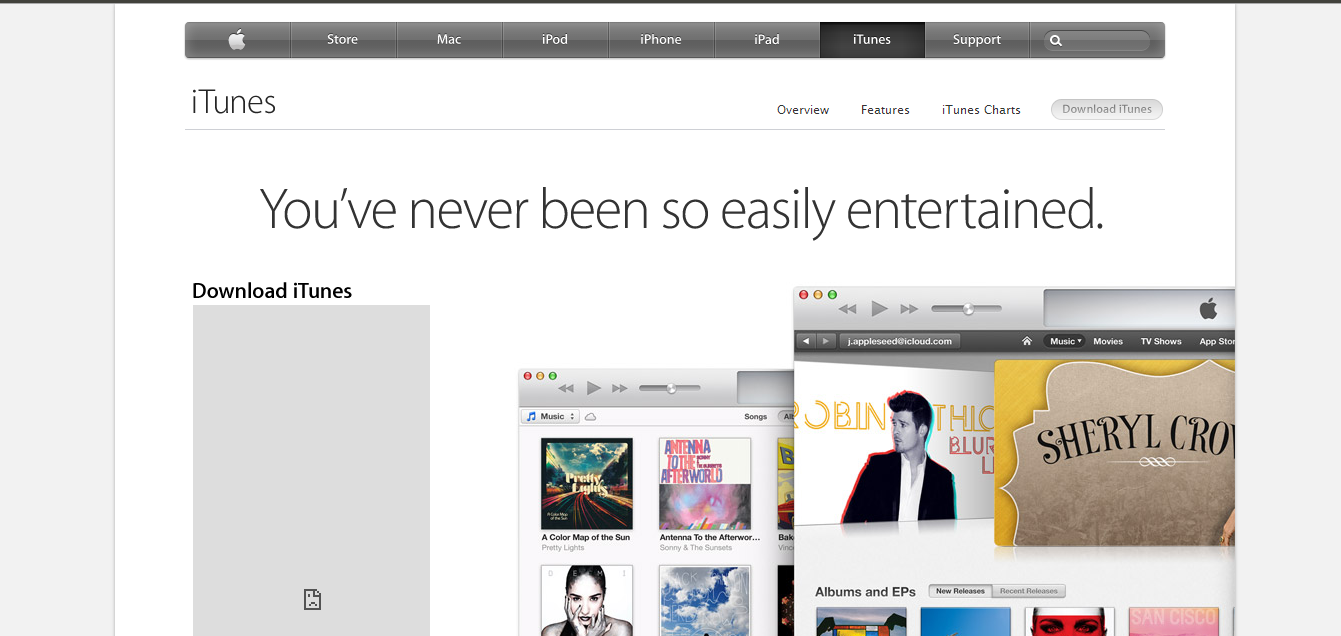Click the home icon in the iTunes Store bar

[x=1026, y=341]
